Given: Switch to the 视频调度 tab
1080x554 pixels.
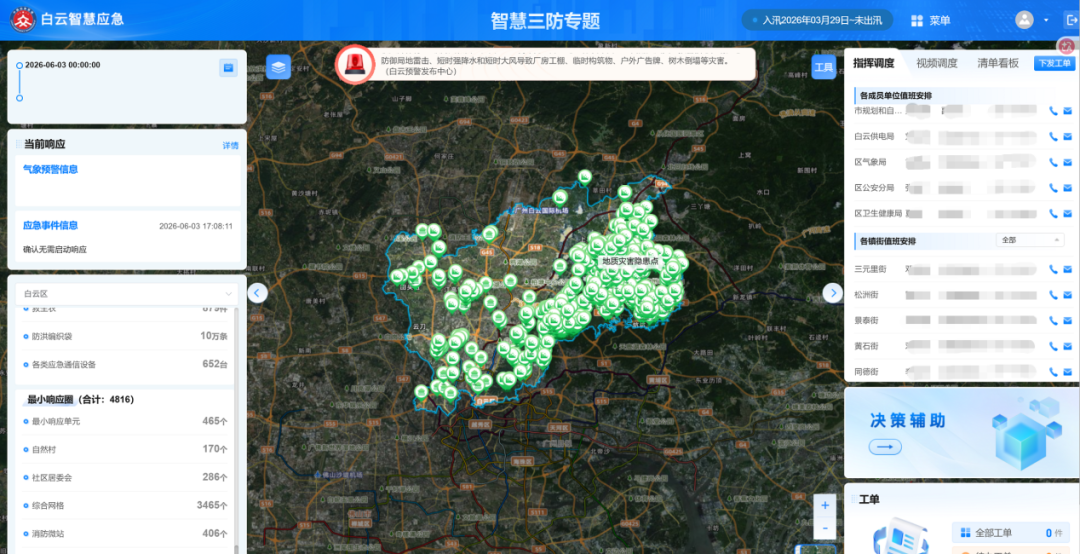Looking at the screenshot, I should coord(937,63).
